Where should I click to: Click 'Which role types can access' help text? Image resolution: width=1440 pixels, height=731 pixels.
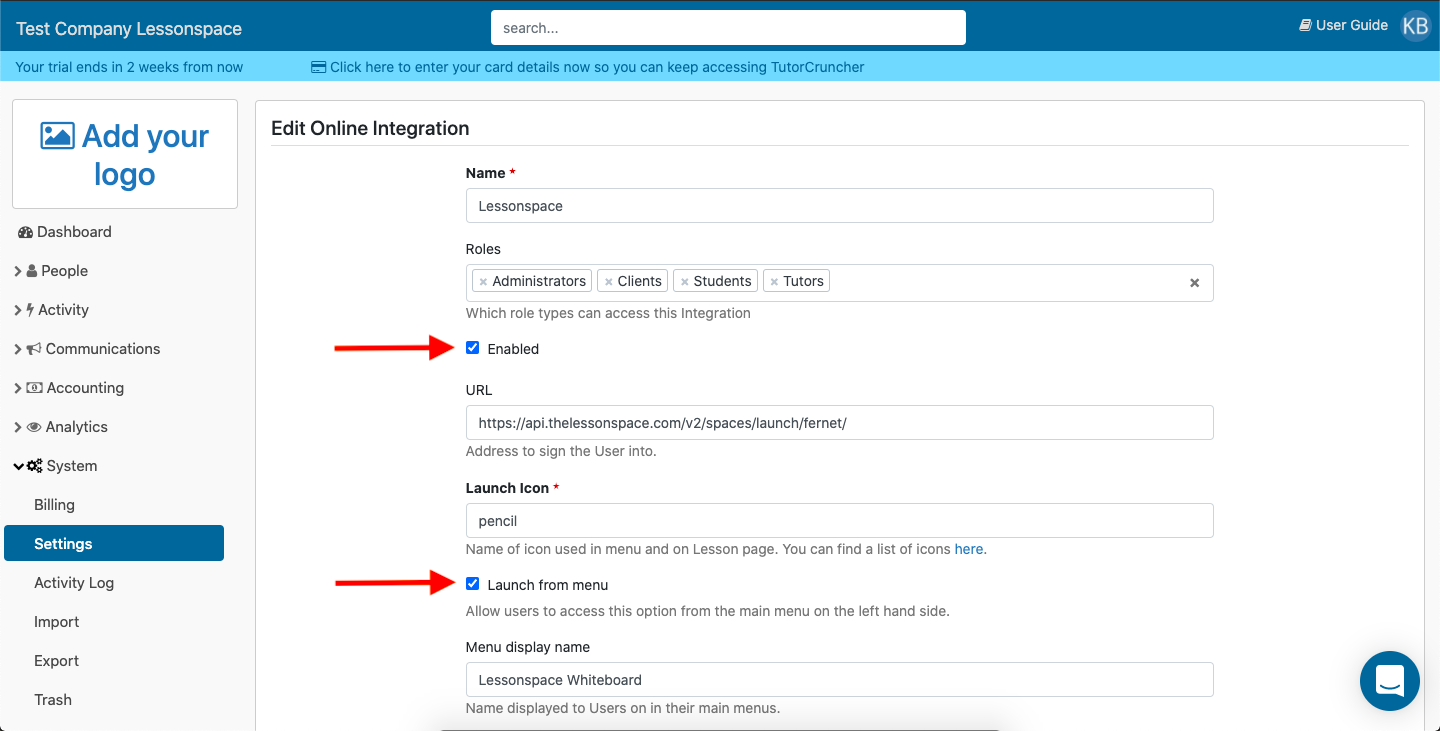point(608,313)
